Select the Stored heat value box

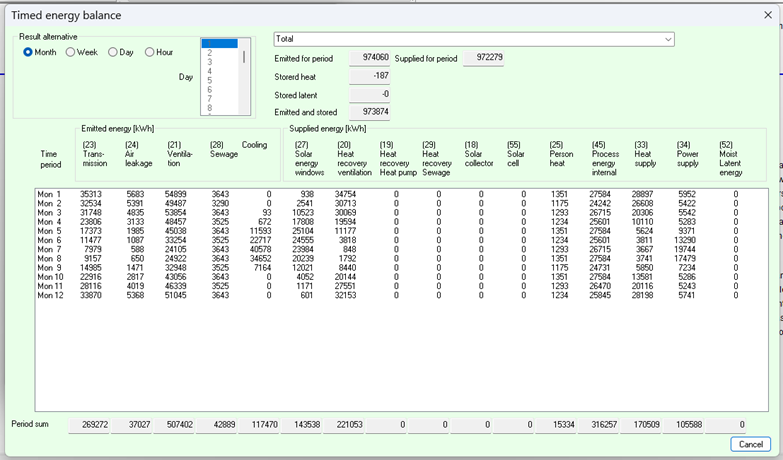[x=369, y=76]
